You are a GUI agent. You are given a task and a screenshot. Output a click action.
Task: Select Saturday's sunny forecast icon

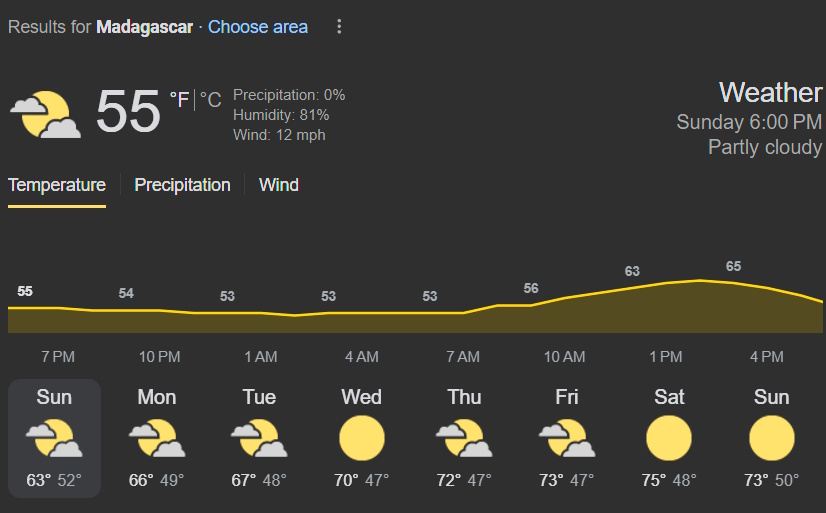pyautogui.click(x=669, y=438)
